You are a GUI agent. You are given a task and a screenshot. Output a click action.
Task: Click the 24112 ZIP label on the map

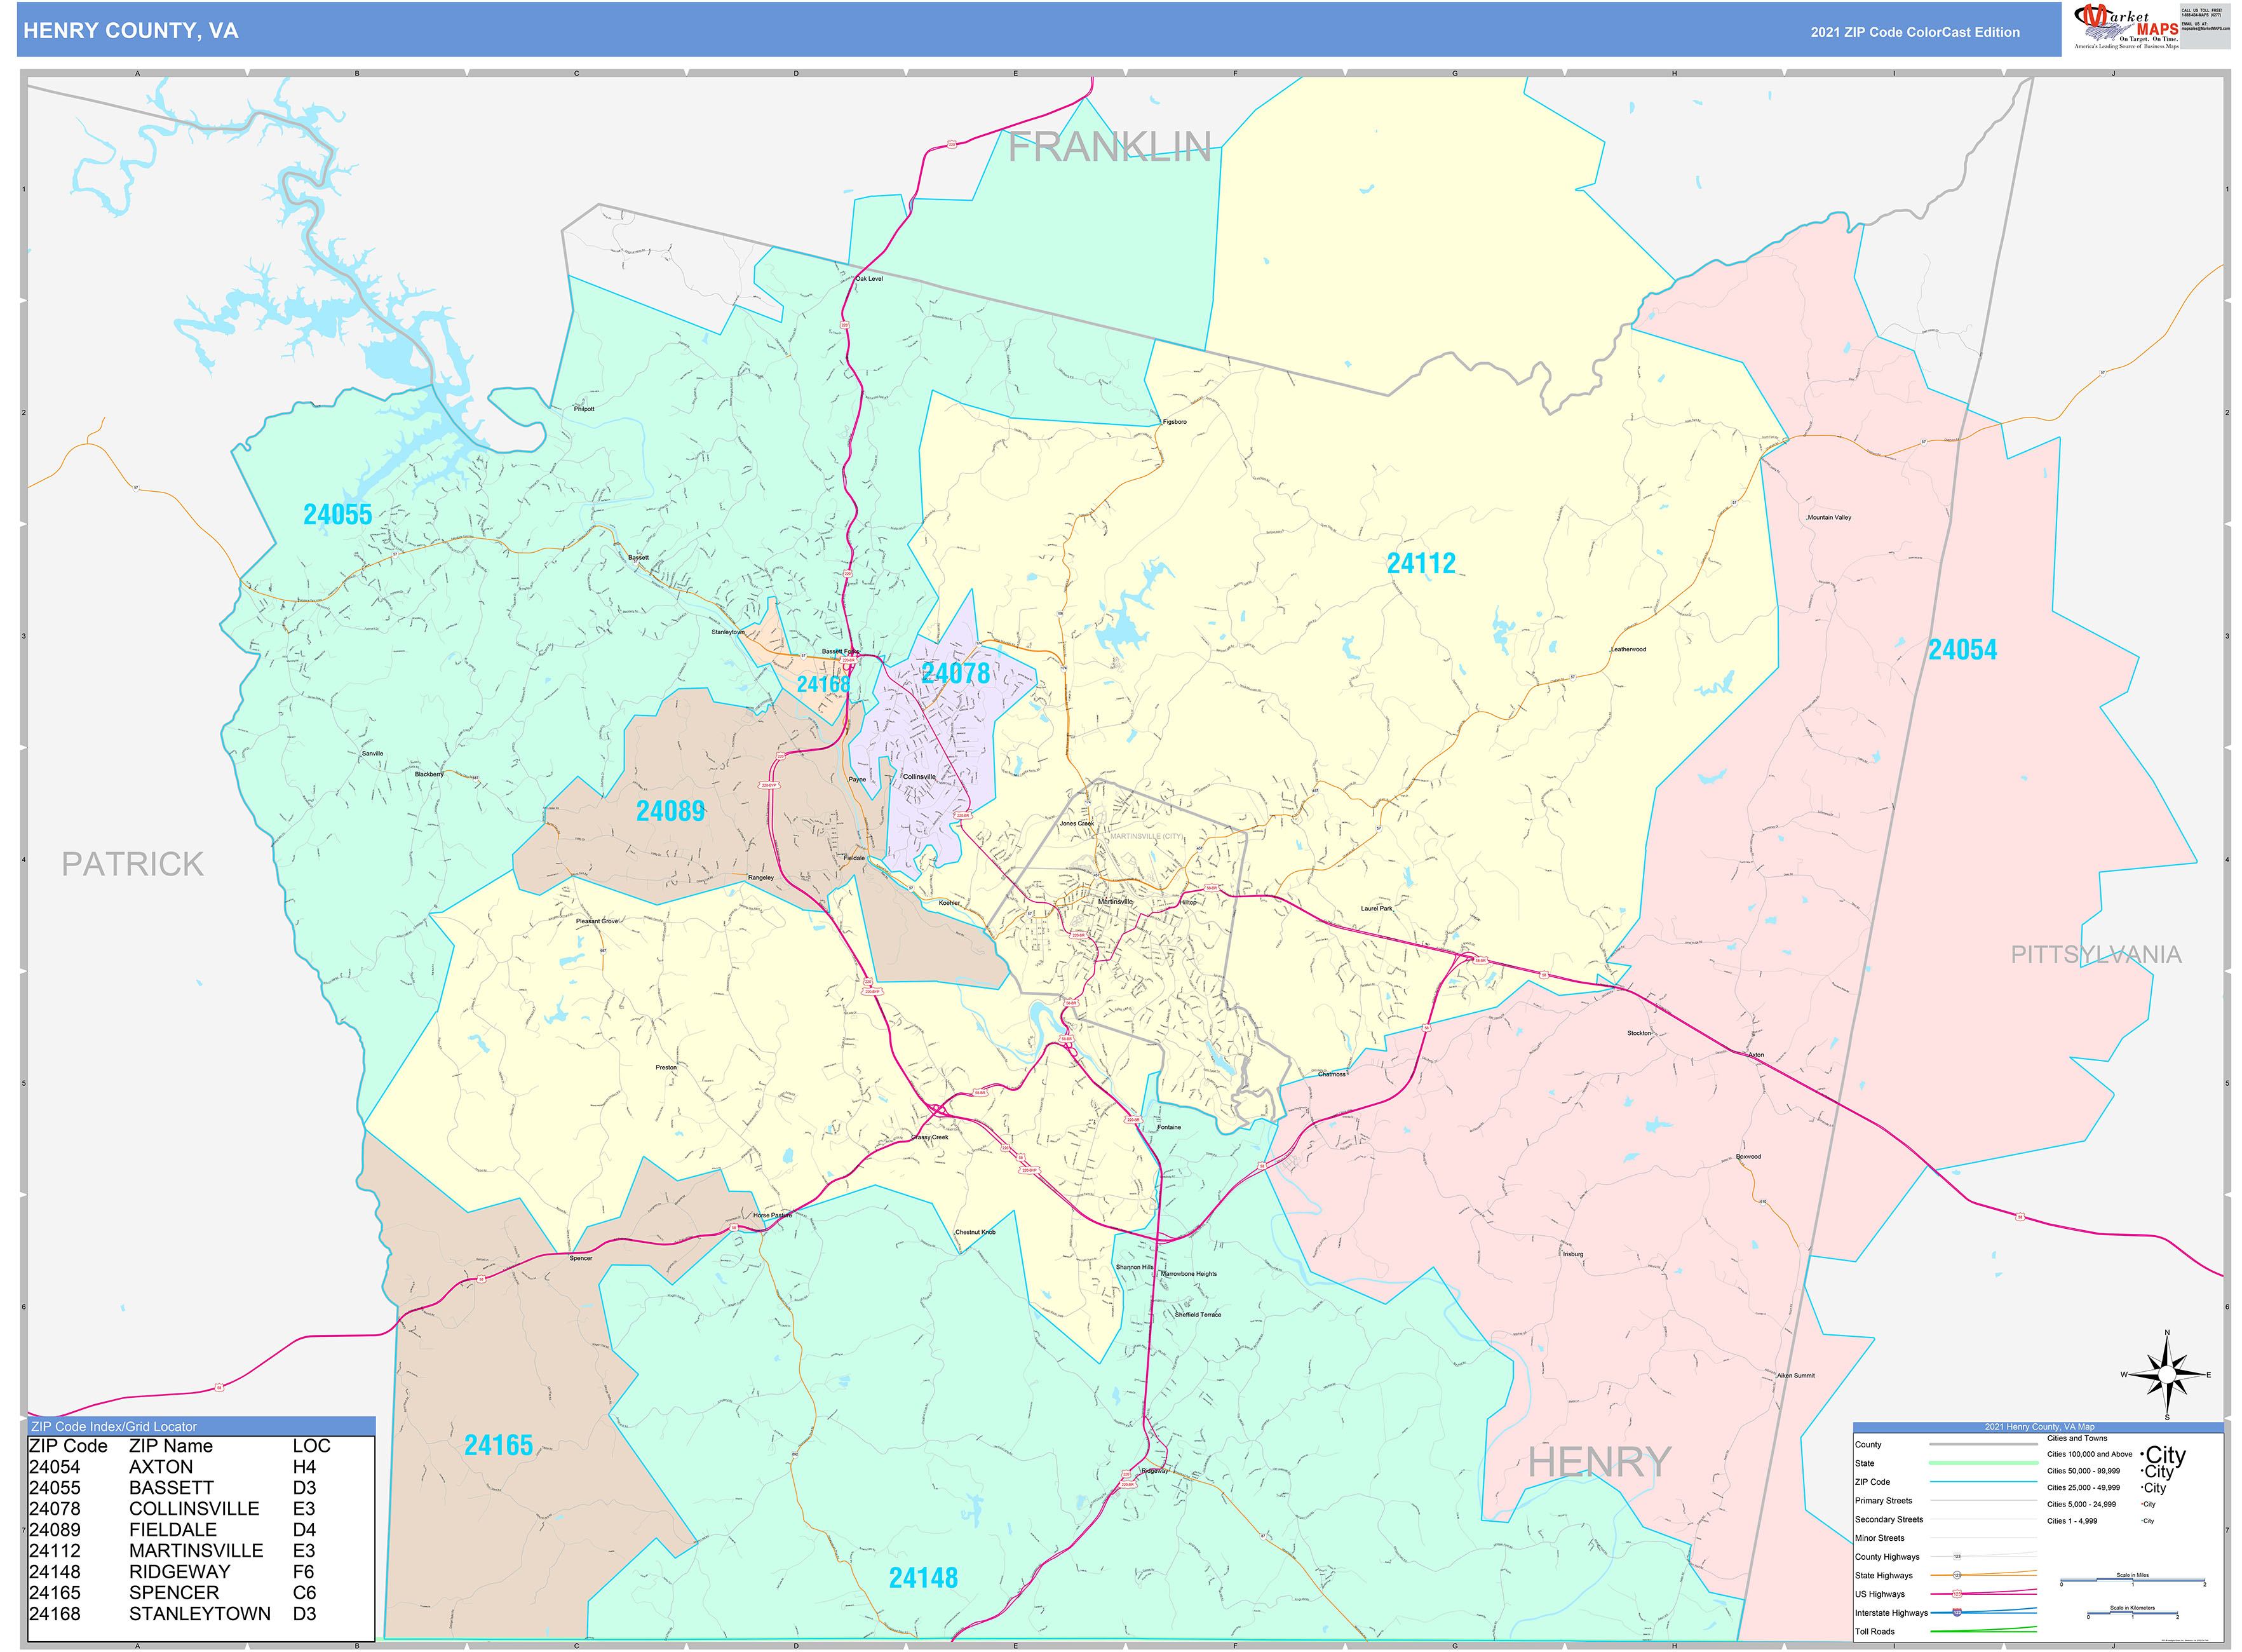click(x=1421, y=564)
